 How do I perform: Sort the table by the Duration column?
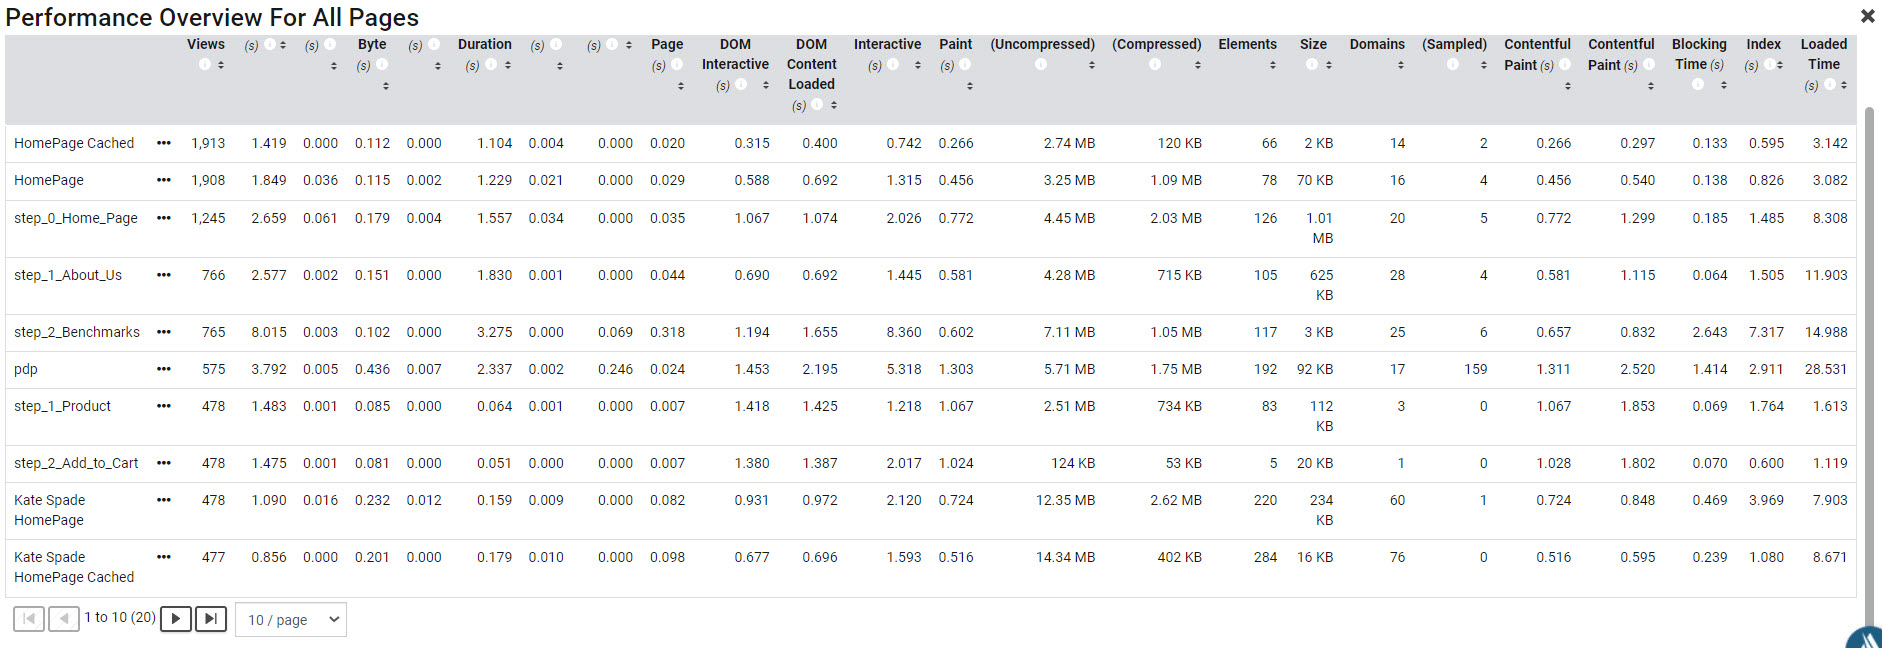(508, 66)
